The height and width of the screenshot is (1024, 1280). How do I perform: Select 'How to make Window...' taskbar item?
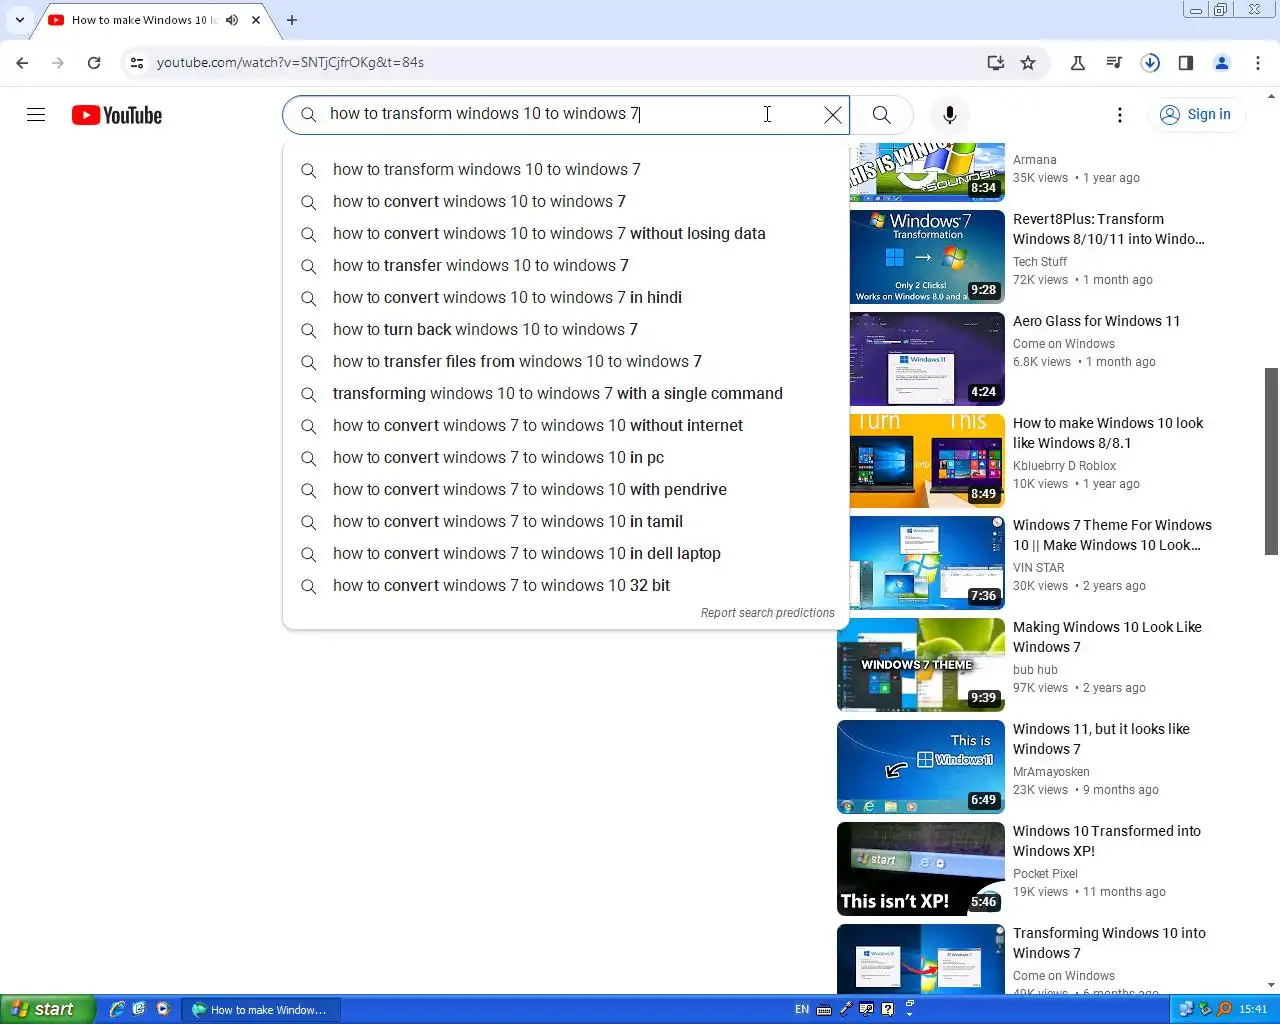[x=260, y=1010]
